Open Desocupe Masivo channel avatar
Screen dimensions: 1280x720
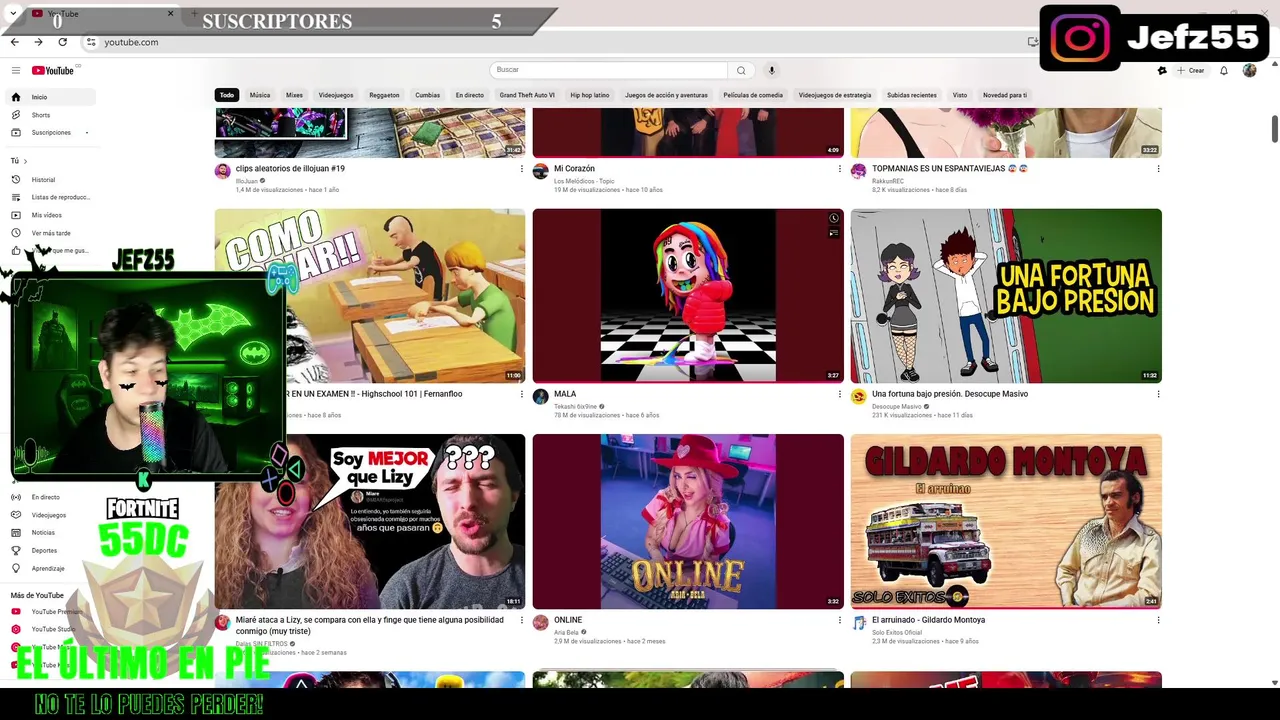coord(859,397)
